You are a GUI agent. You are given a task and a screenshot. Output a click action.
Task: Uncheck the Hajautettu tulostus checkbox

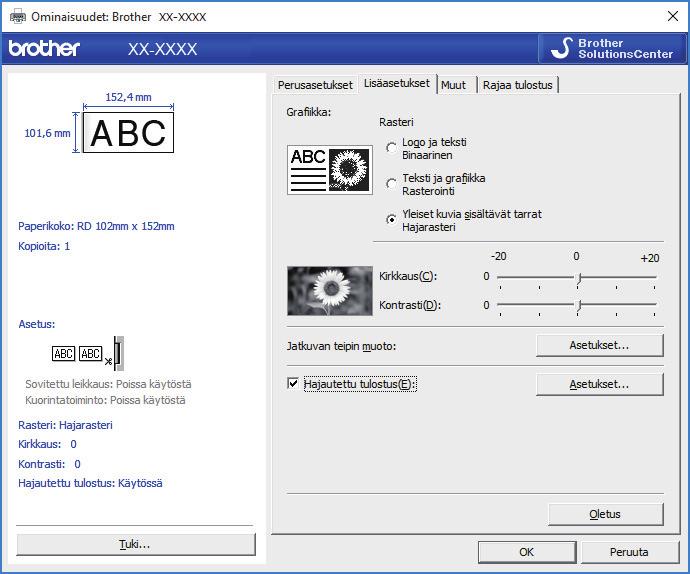293,383
